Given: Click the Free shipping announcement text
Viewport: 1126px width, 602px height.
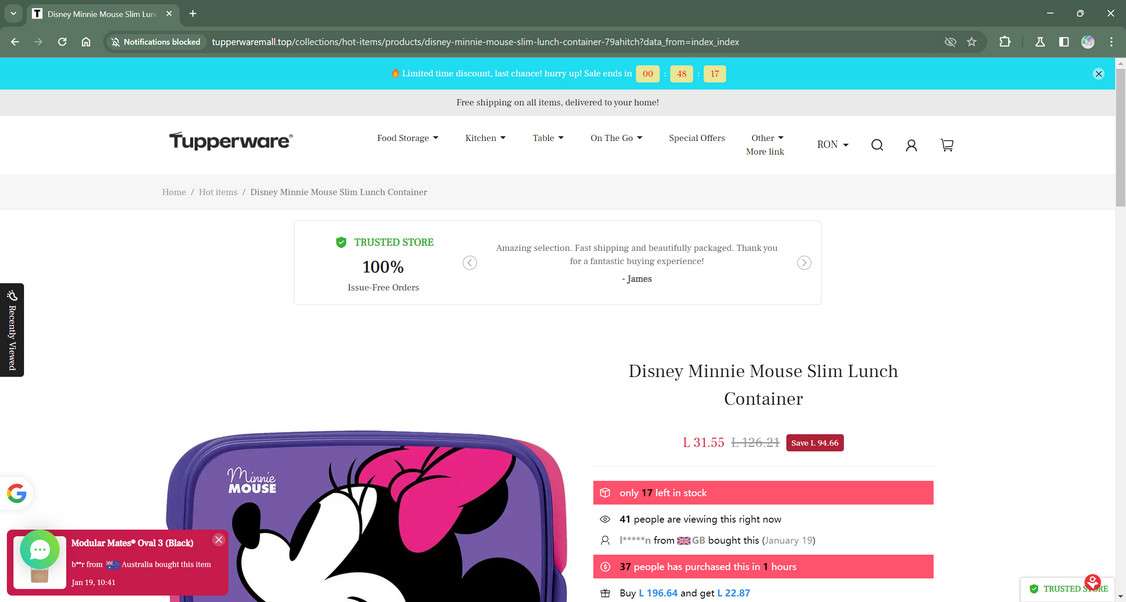Looking at the screenshot, I should point(557,103).
